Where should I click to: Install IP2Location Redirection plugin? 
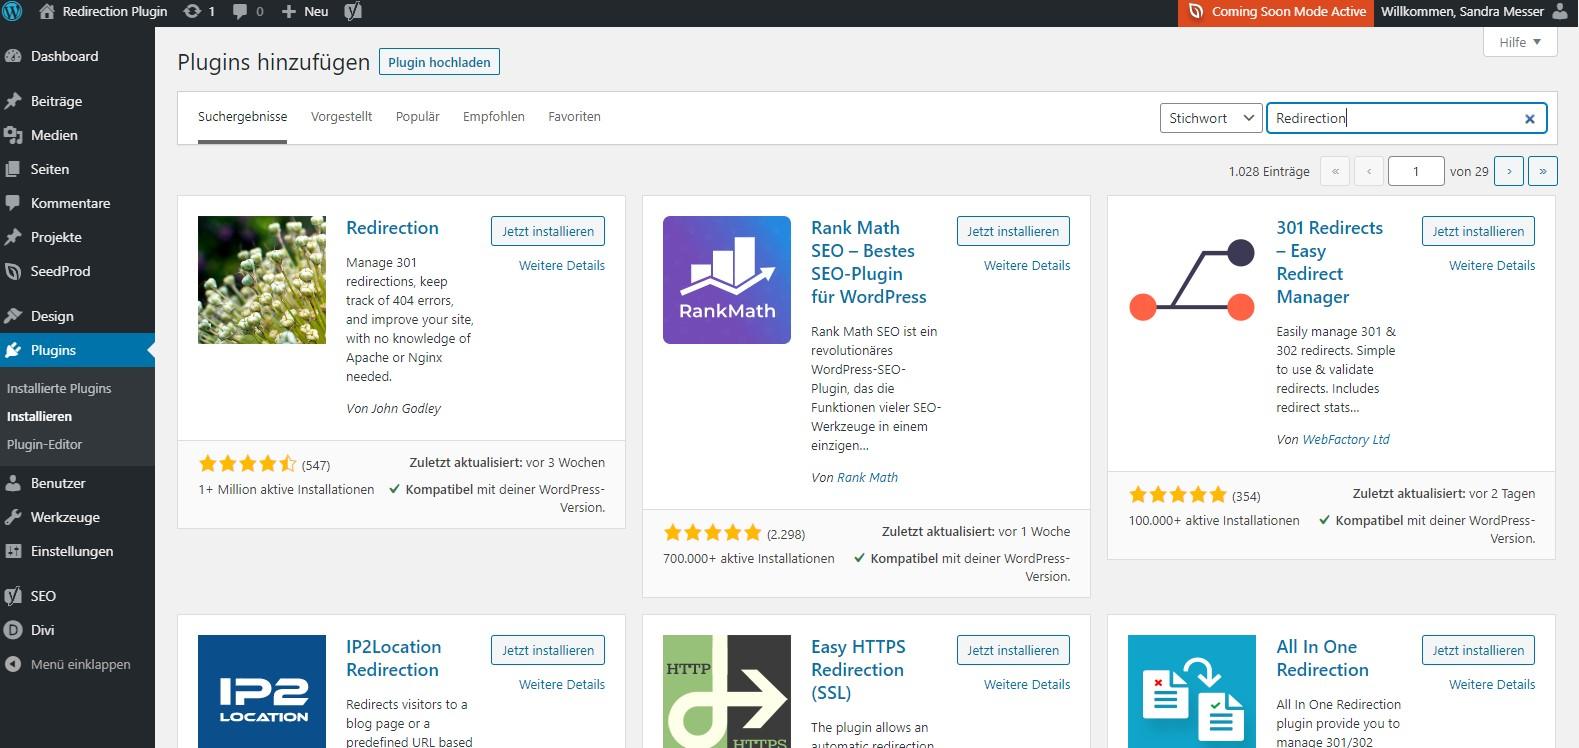point(548,650)
